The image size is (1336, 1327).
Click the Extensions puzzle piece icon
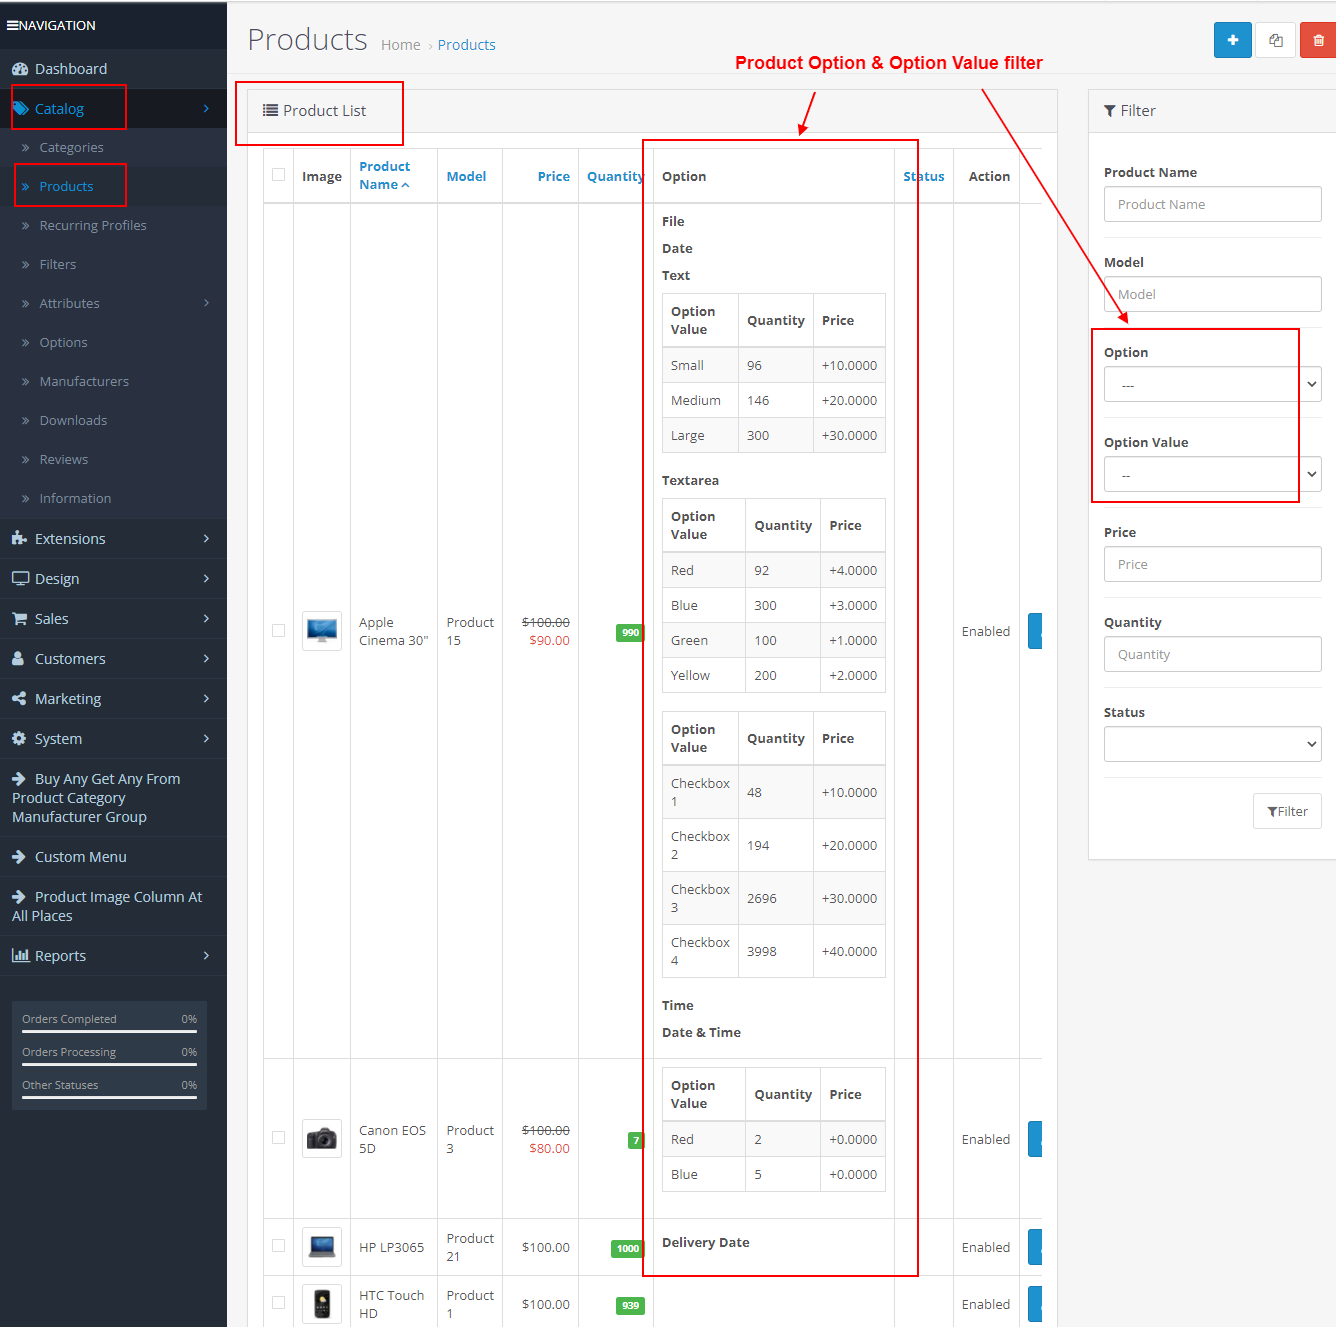(x=20, y=539)
